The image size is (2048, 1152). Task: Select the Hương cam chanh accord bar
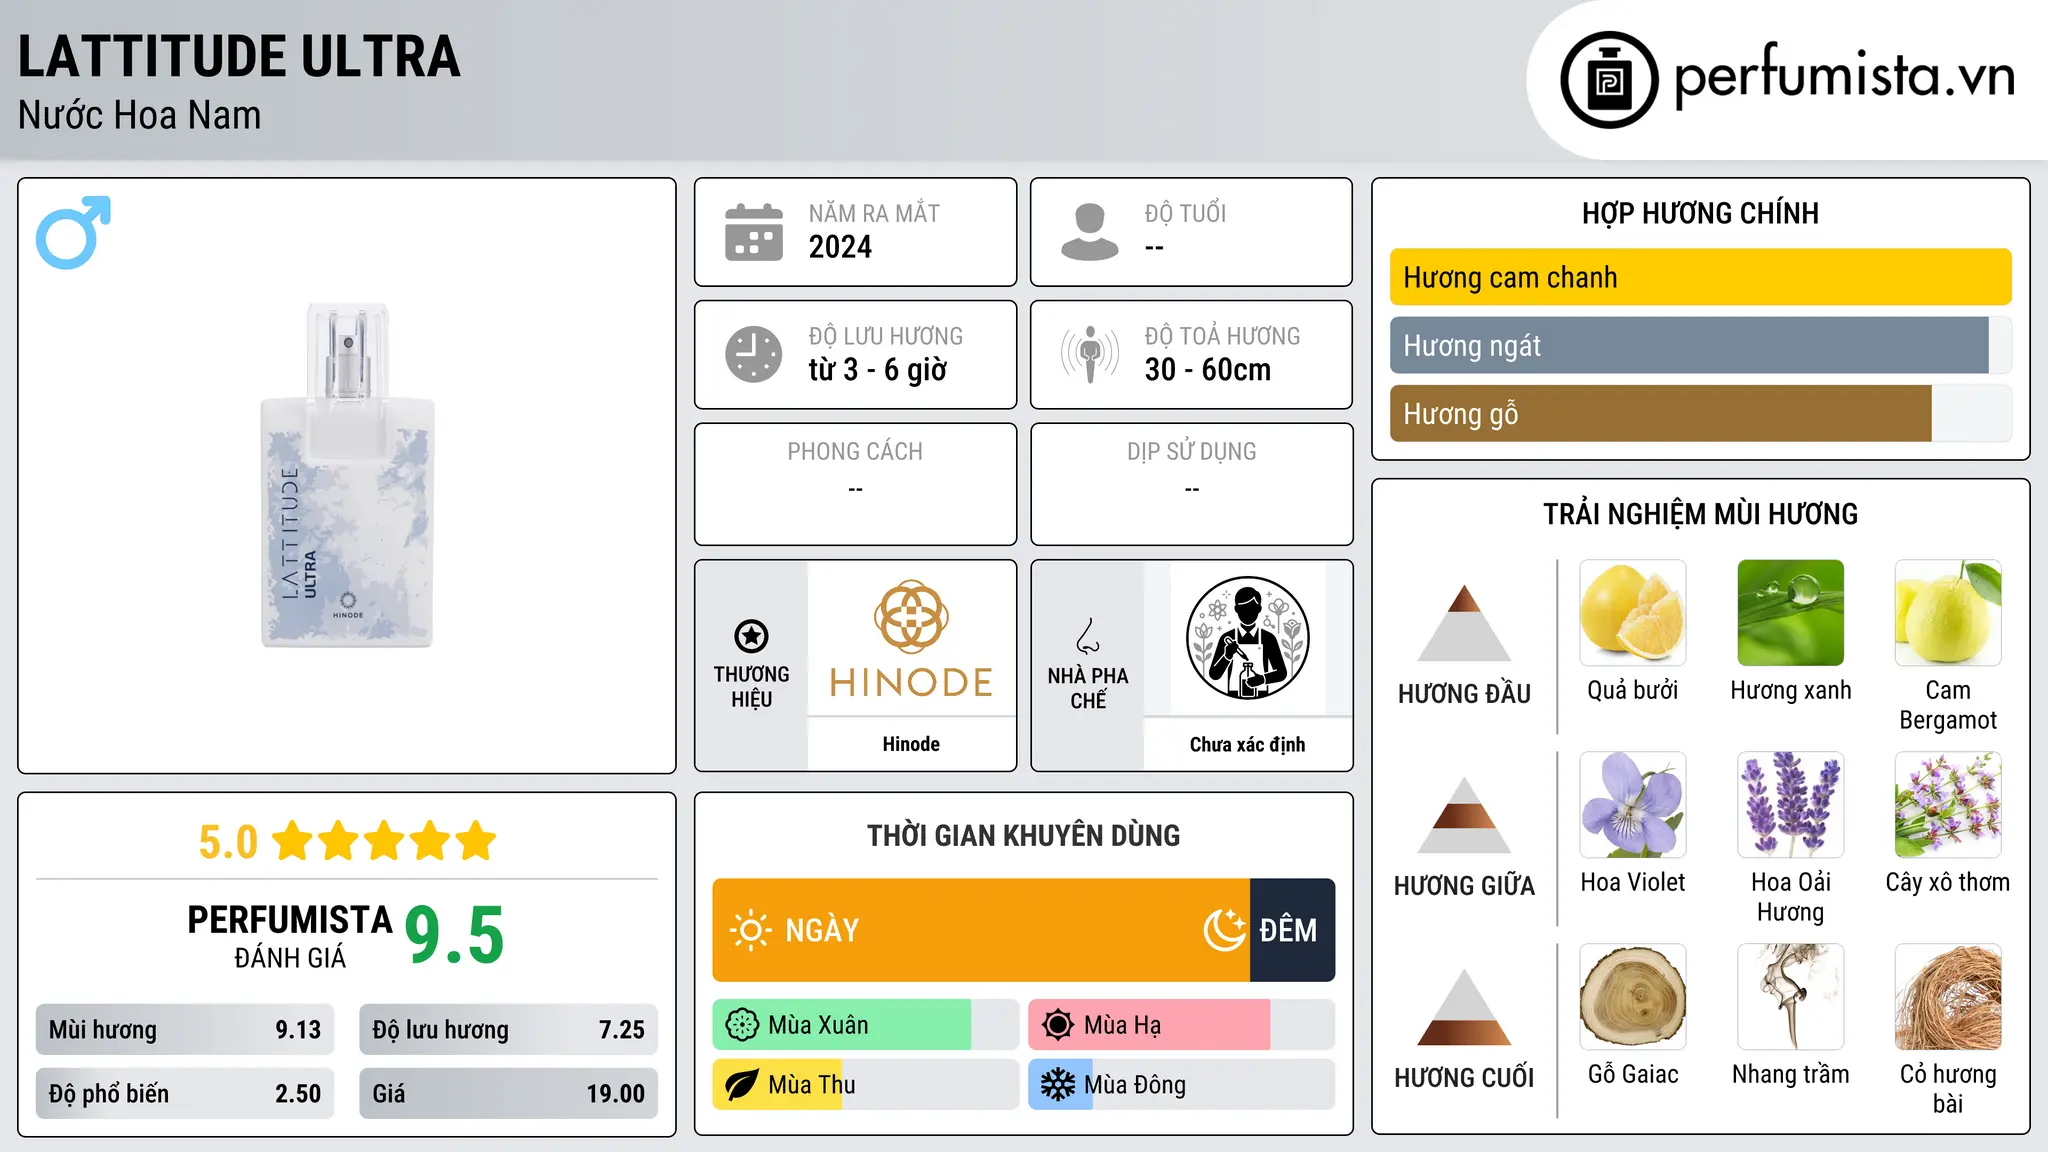point(1700,277)
